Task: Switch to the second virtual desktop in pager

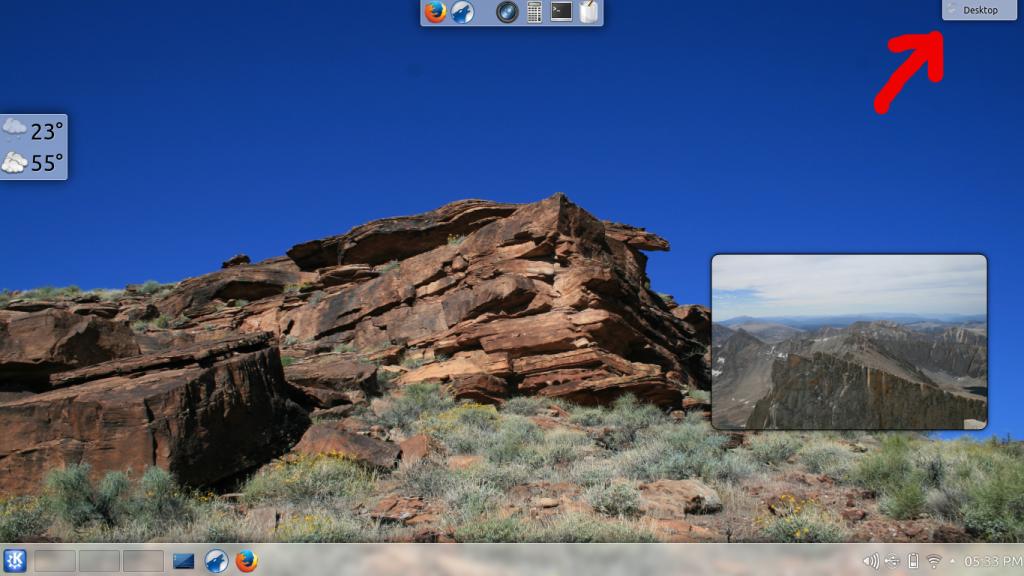Action: [99, 561]
